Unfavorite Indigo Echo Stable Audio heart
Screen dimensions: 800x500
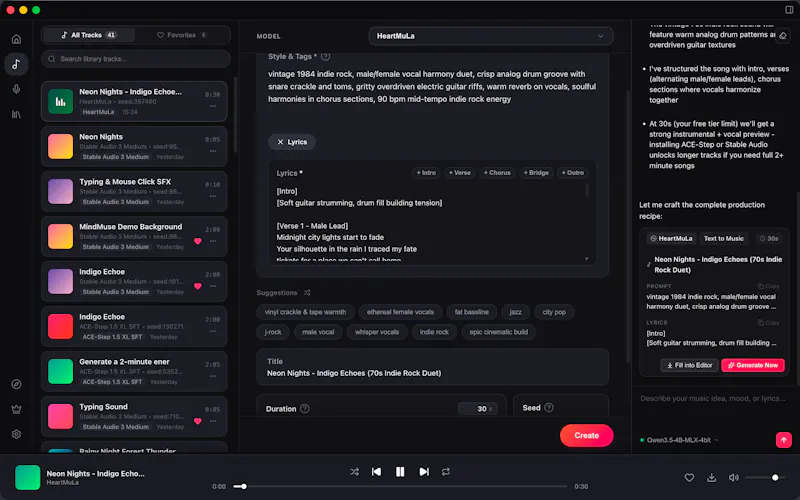198,286
